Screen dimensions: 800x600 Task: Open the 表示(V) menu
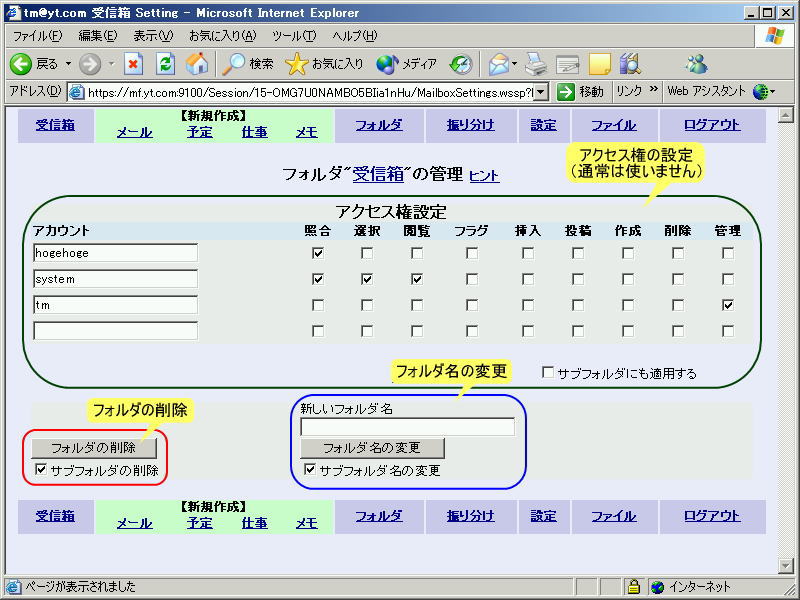tap(153, 36)
